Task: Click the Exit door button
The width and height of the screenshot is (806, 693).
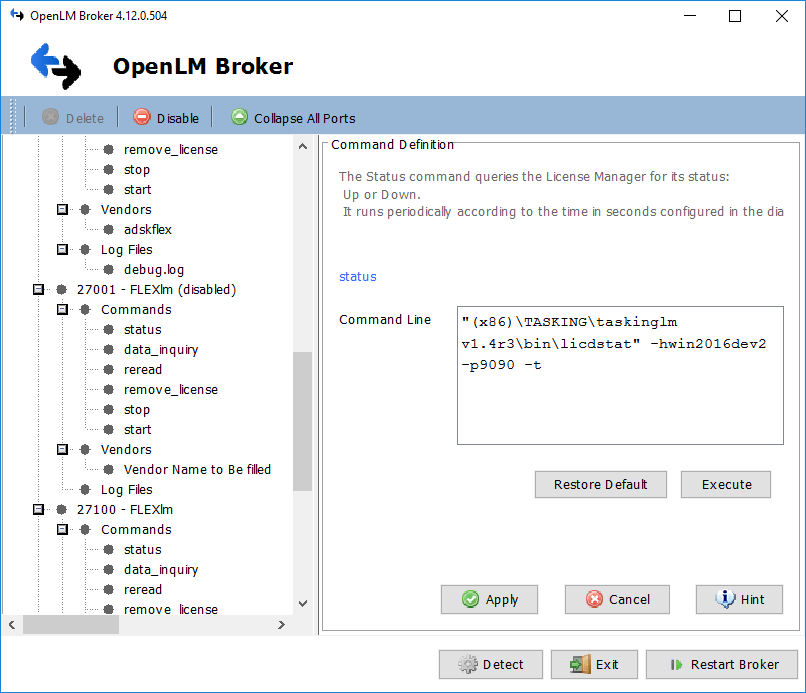Action: 594,664
